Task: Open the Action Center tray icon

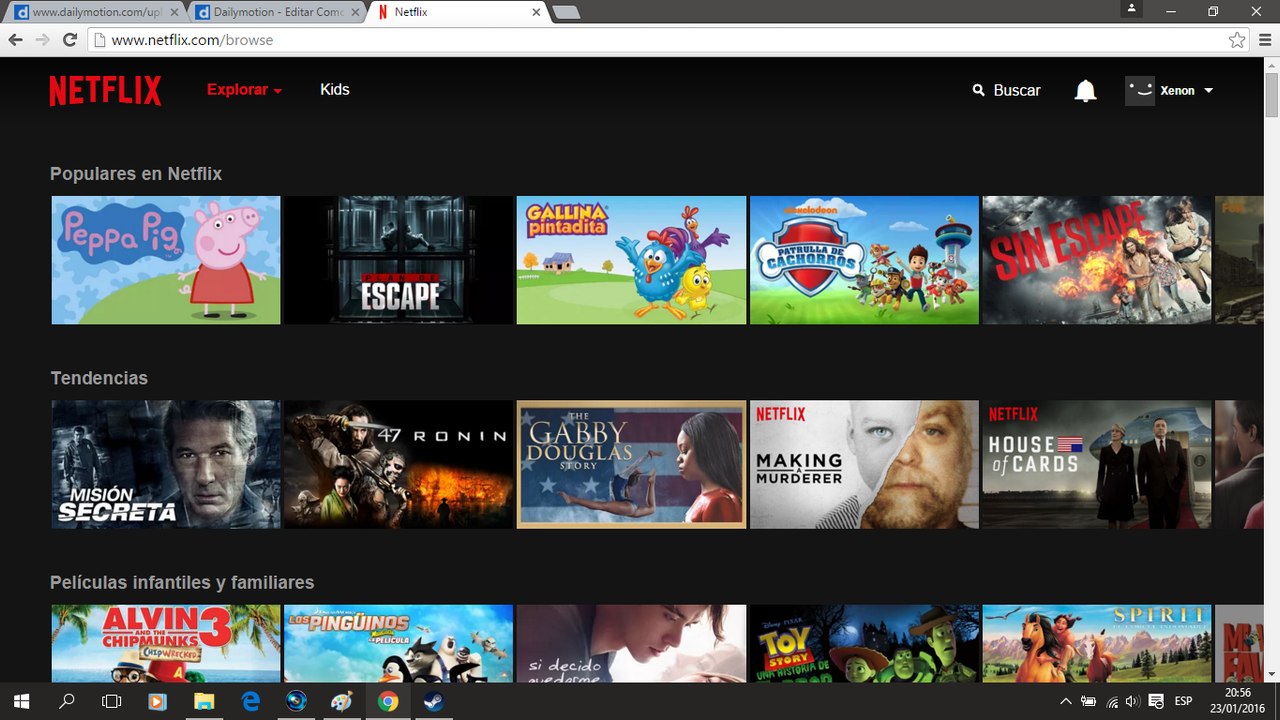Action: click(x=1156, y=701)
